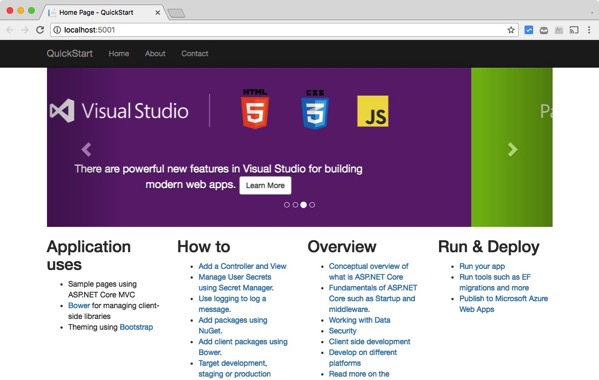Image resolution: width=599 pixels, height=380 pixels.
Task: Select the first carousel indicator dot
Action: 287,205
